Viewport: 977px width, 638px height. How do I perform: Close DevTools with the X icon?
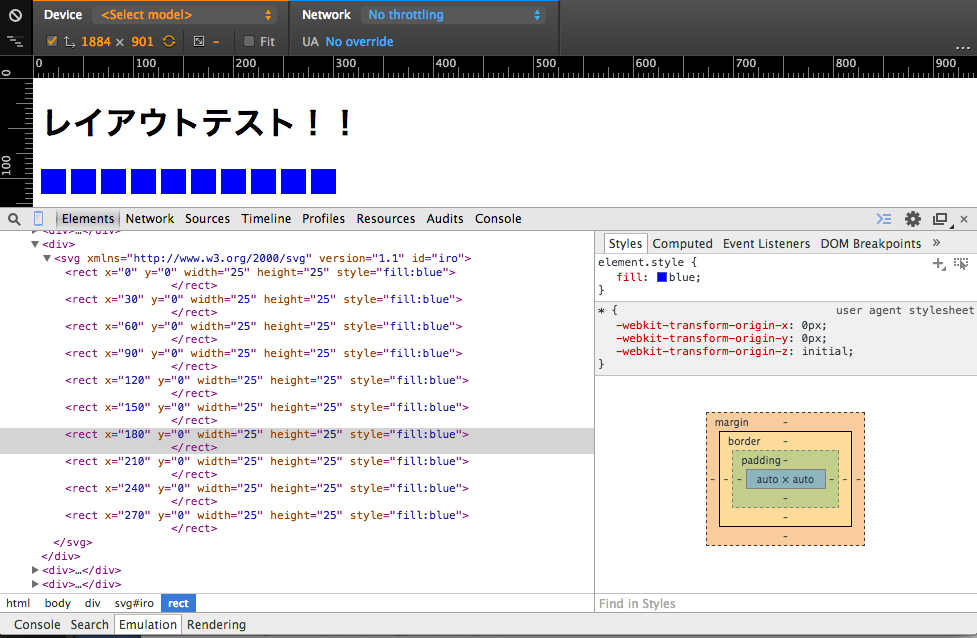(964, 219)
